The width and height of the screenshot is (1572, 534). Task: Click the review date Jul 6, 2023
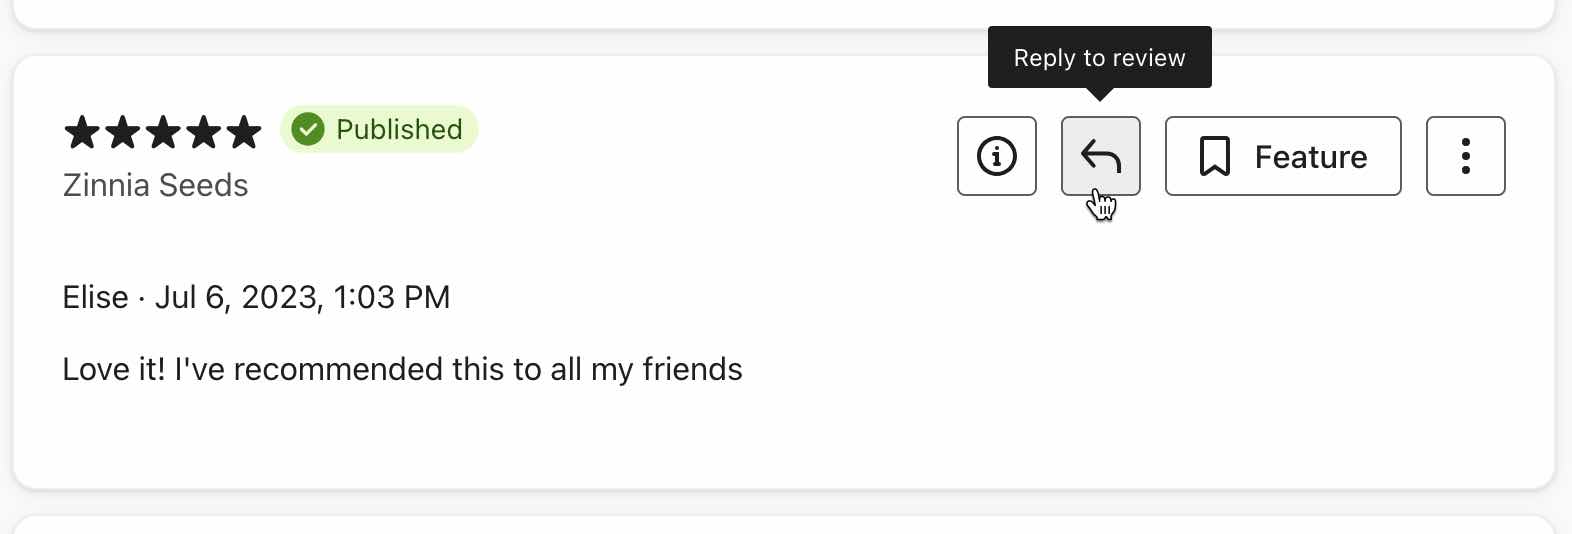click(237, 297)
